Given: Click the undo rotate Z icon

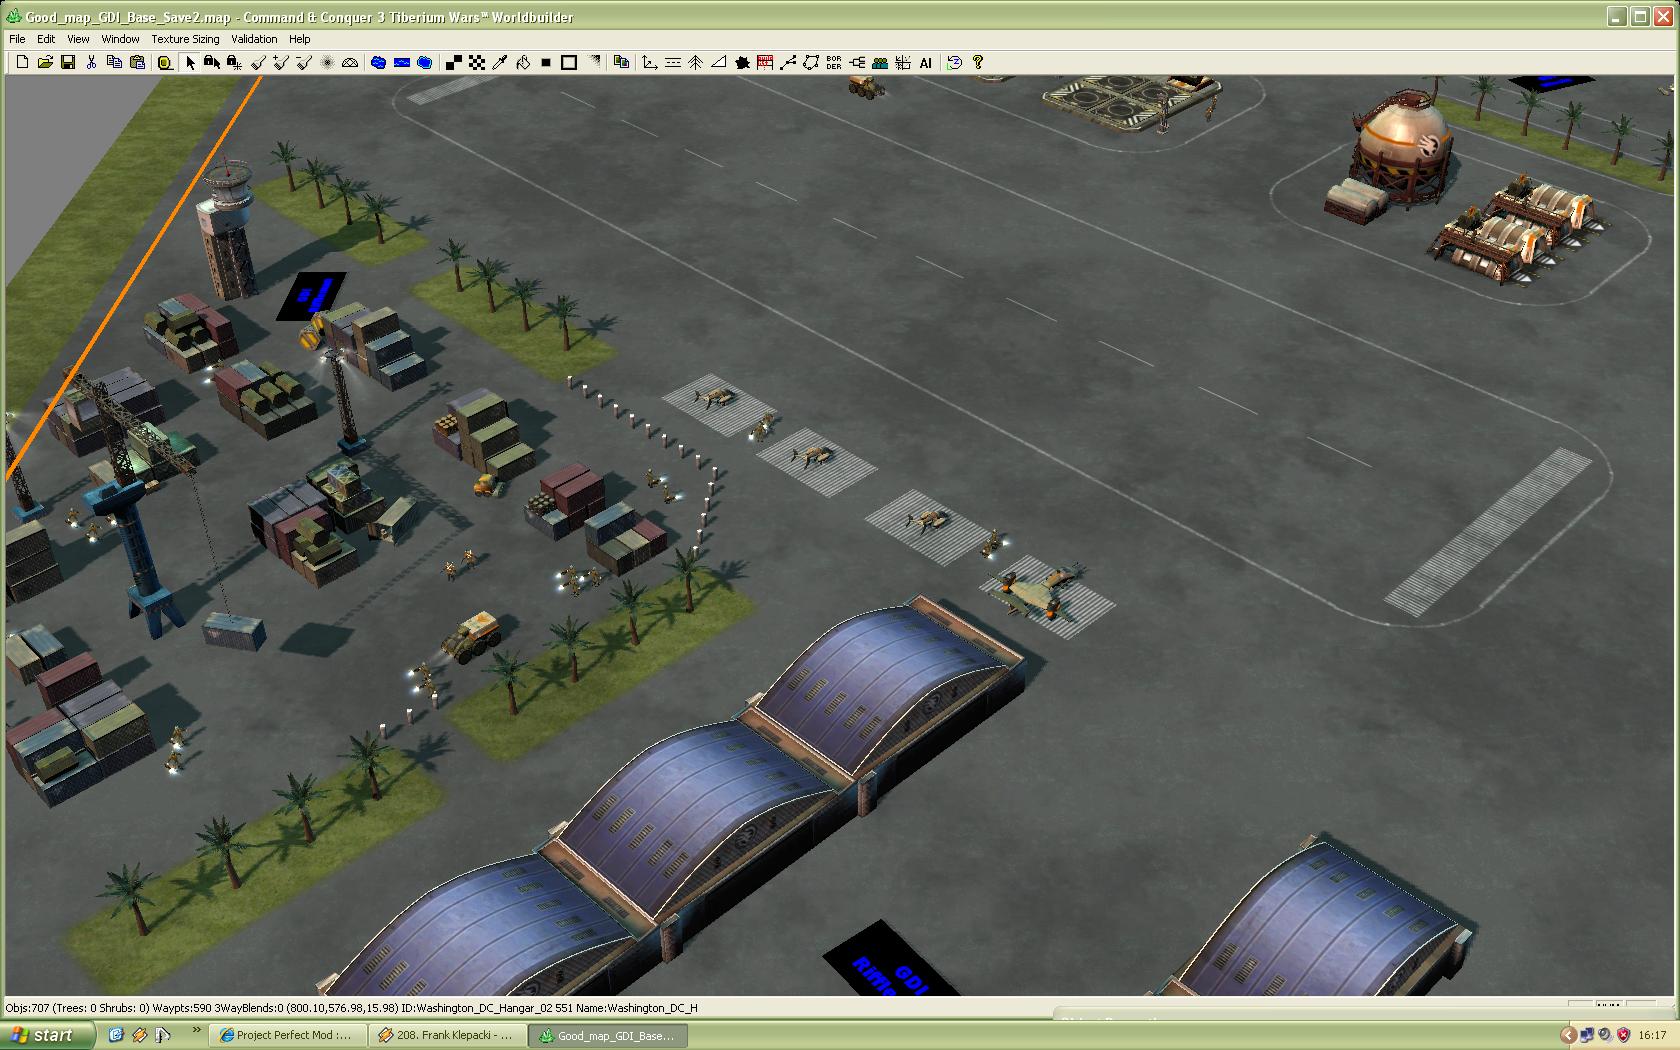Looking at the screenshot, I should click(954, 62).
